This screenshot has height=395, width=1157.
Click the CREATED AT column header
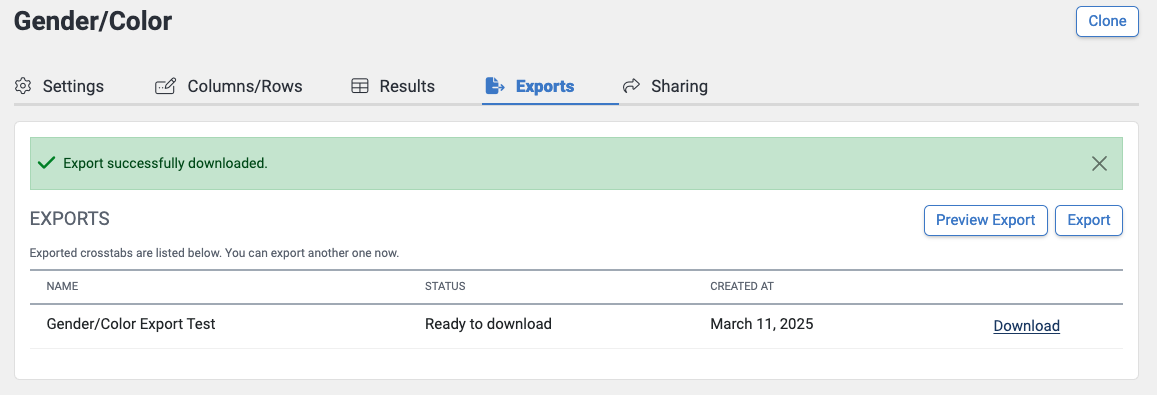pyautogui.click(x=742, y=286)
